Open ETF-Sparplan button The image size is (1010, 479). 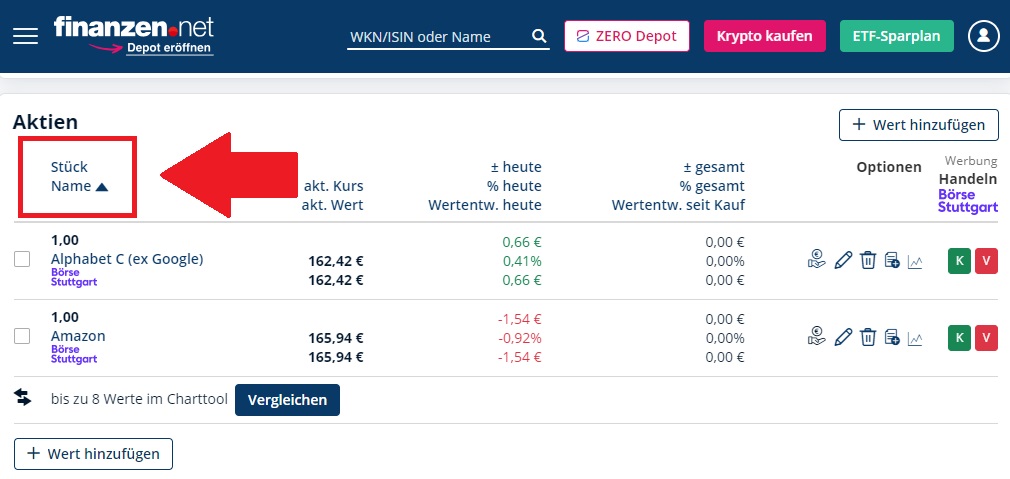coord(899,36)
